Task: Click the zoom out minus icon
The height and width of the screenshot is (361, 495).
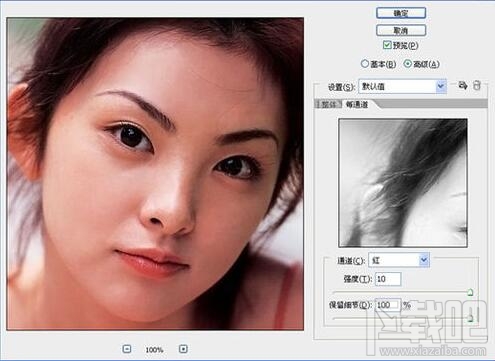Action: pos(127,349)
